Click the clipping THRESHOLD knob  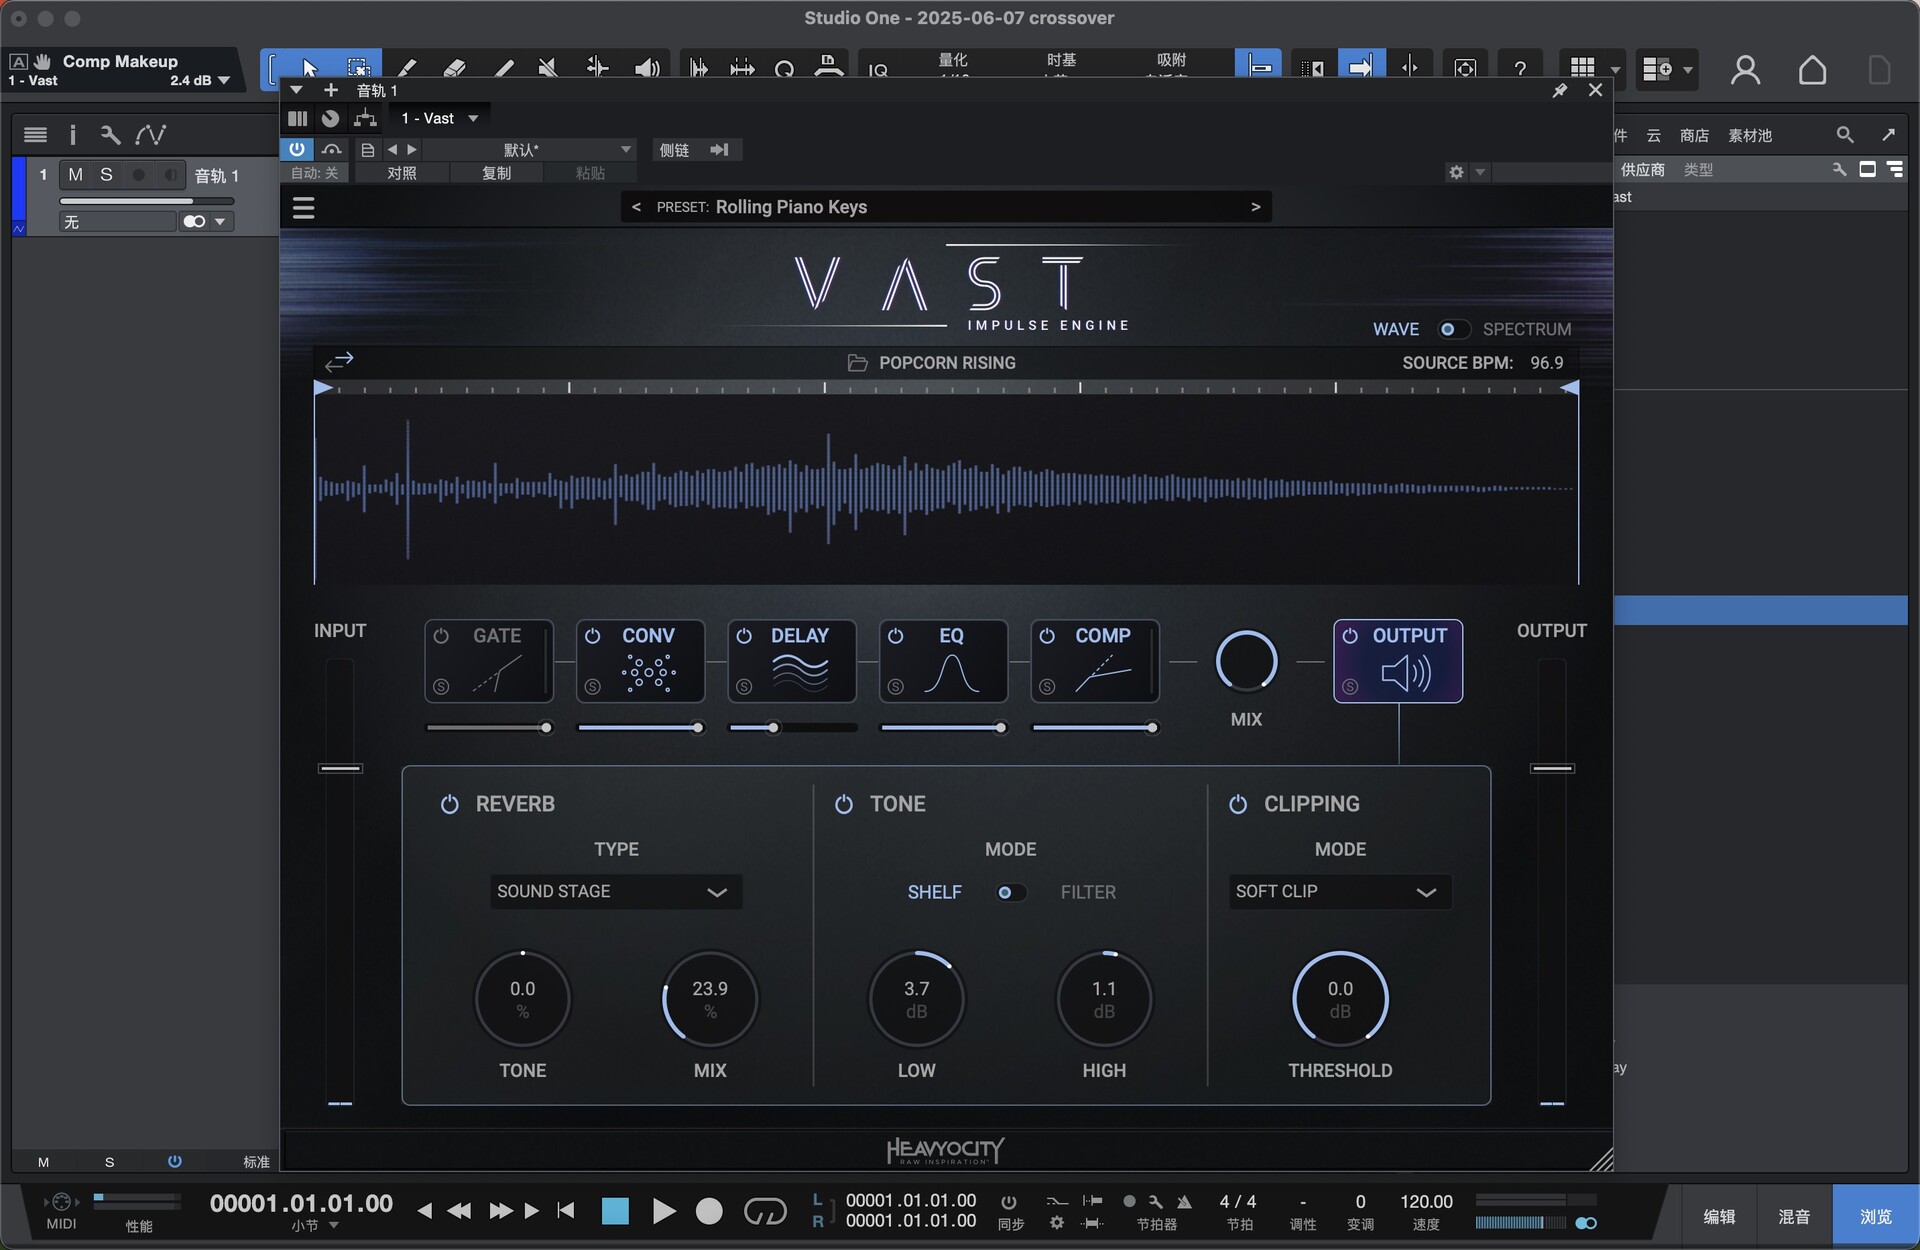pyautogui.click(x=1340, y=999)
